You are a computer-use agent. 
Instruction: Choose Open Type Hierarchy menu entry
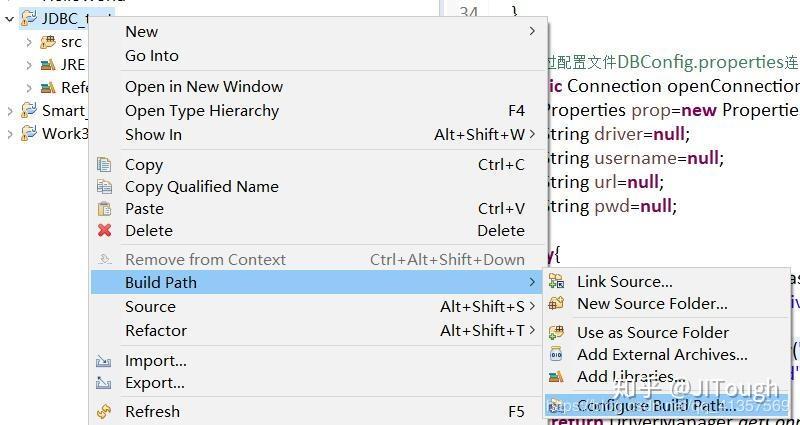point(202,110)
